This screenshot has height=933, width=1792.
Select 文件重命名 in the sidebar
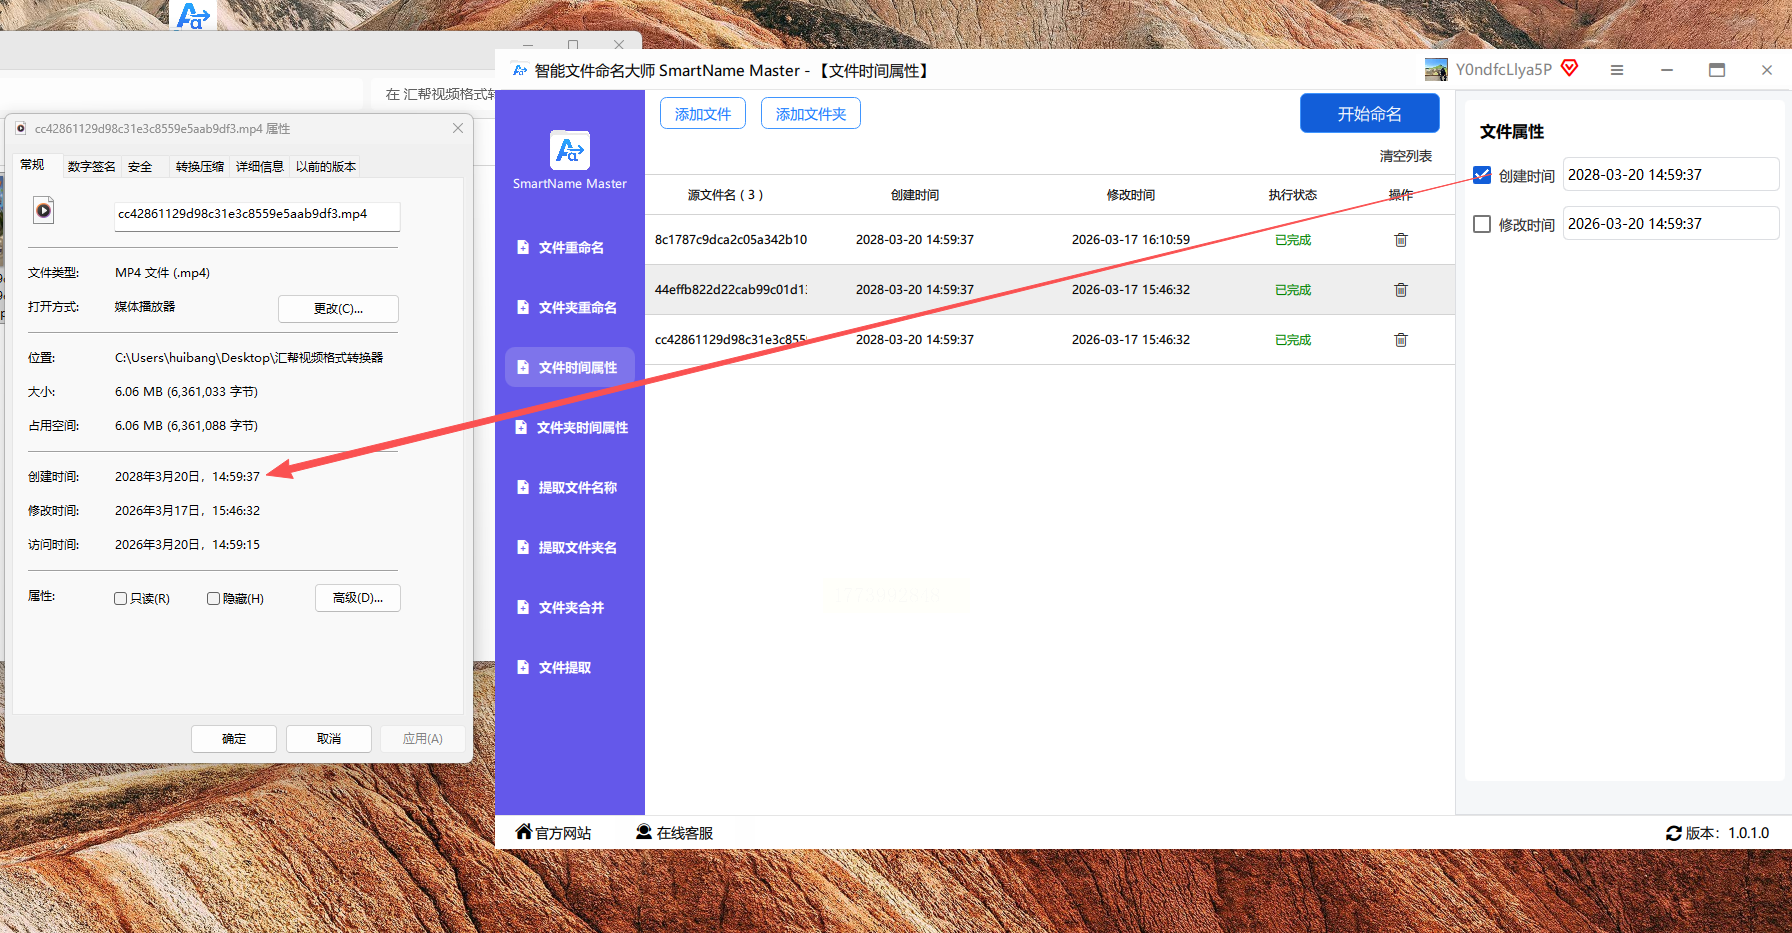(570, 248)
